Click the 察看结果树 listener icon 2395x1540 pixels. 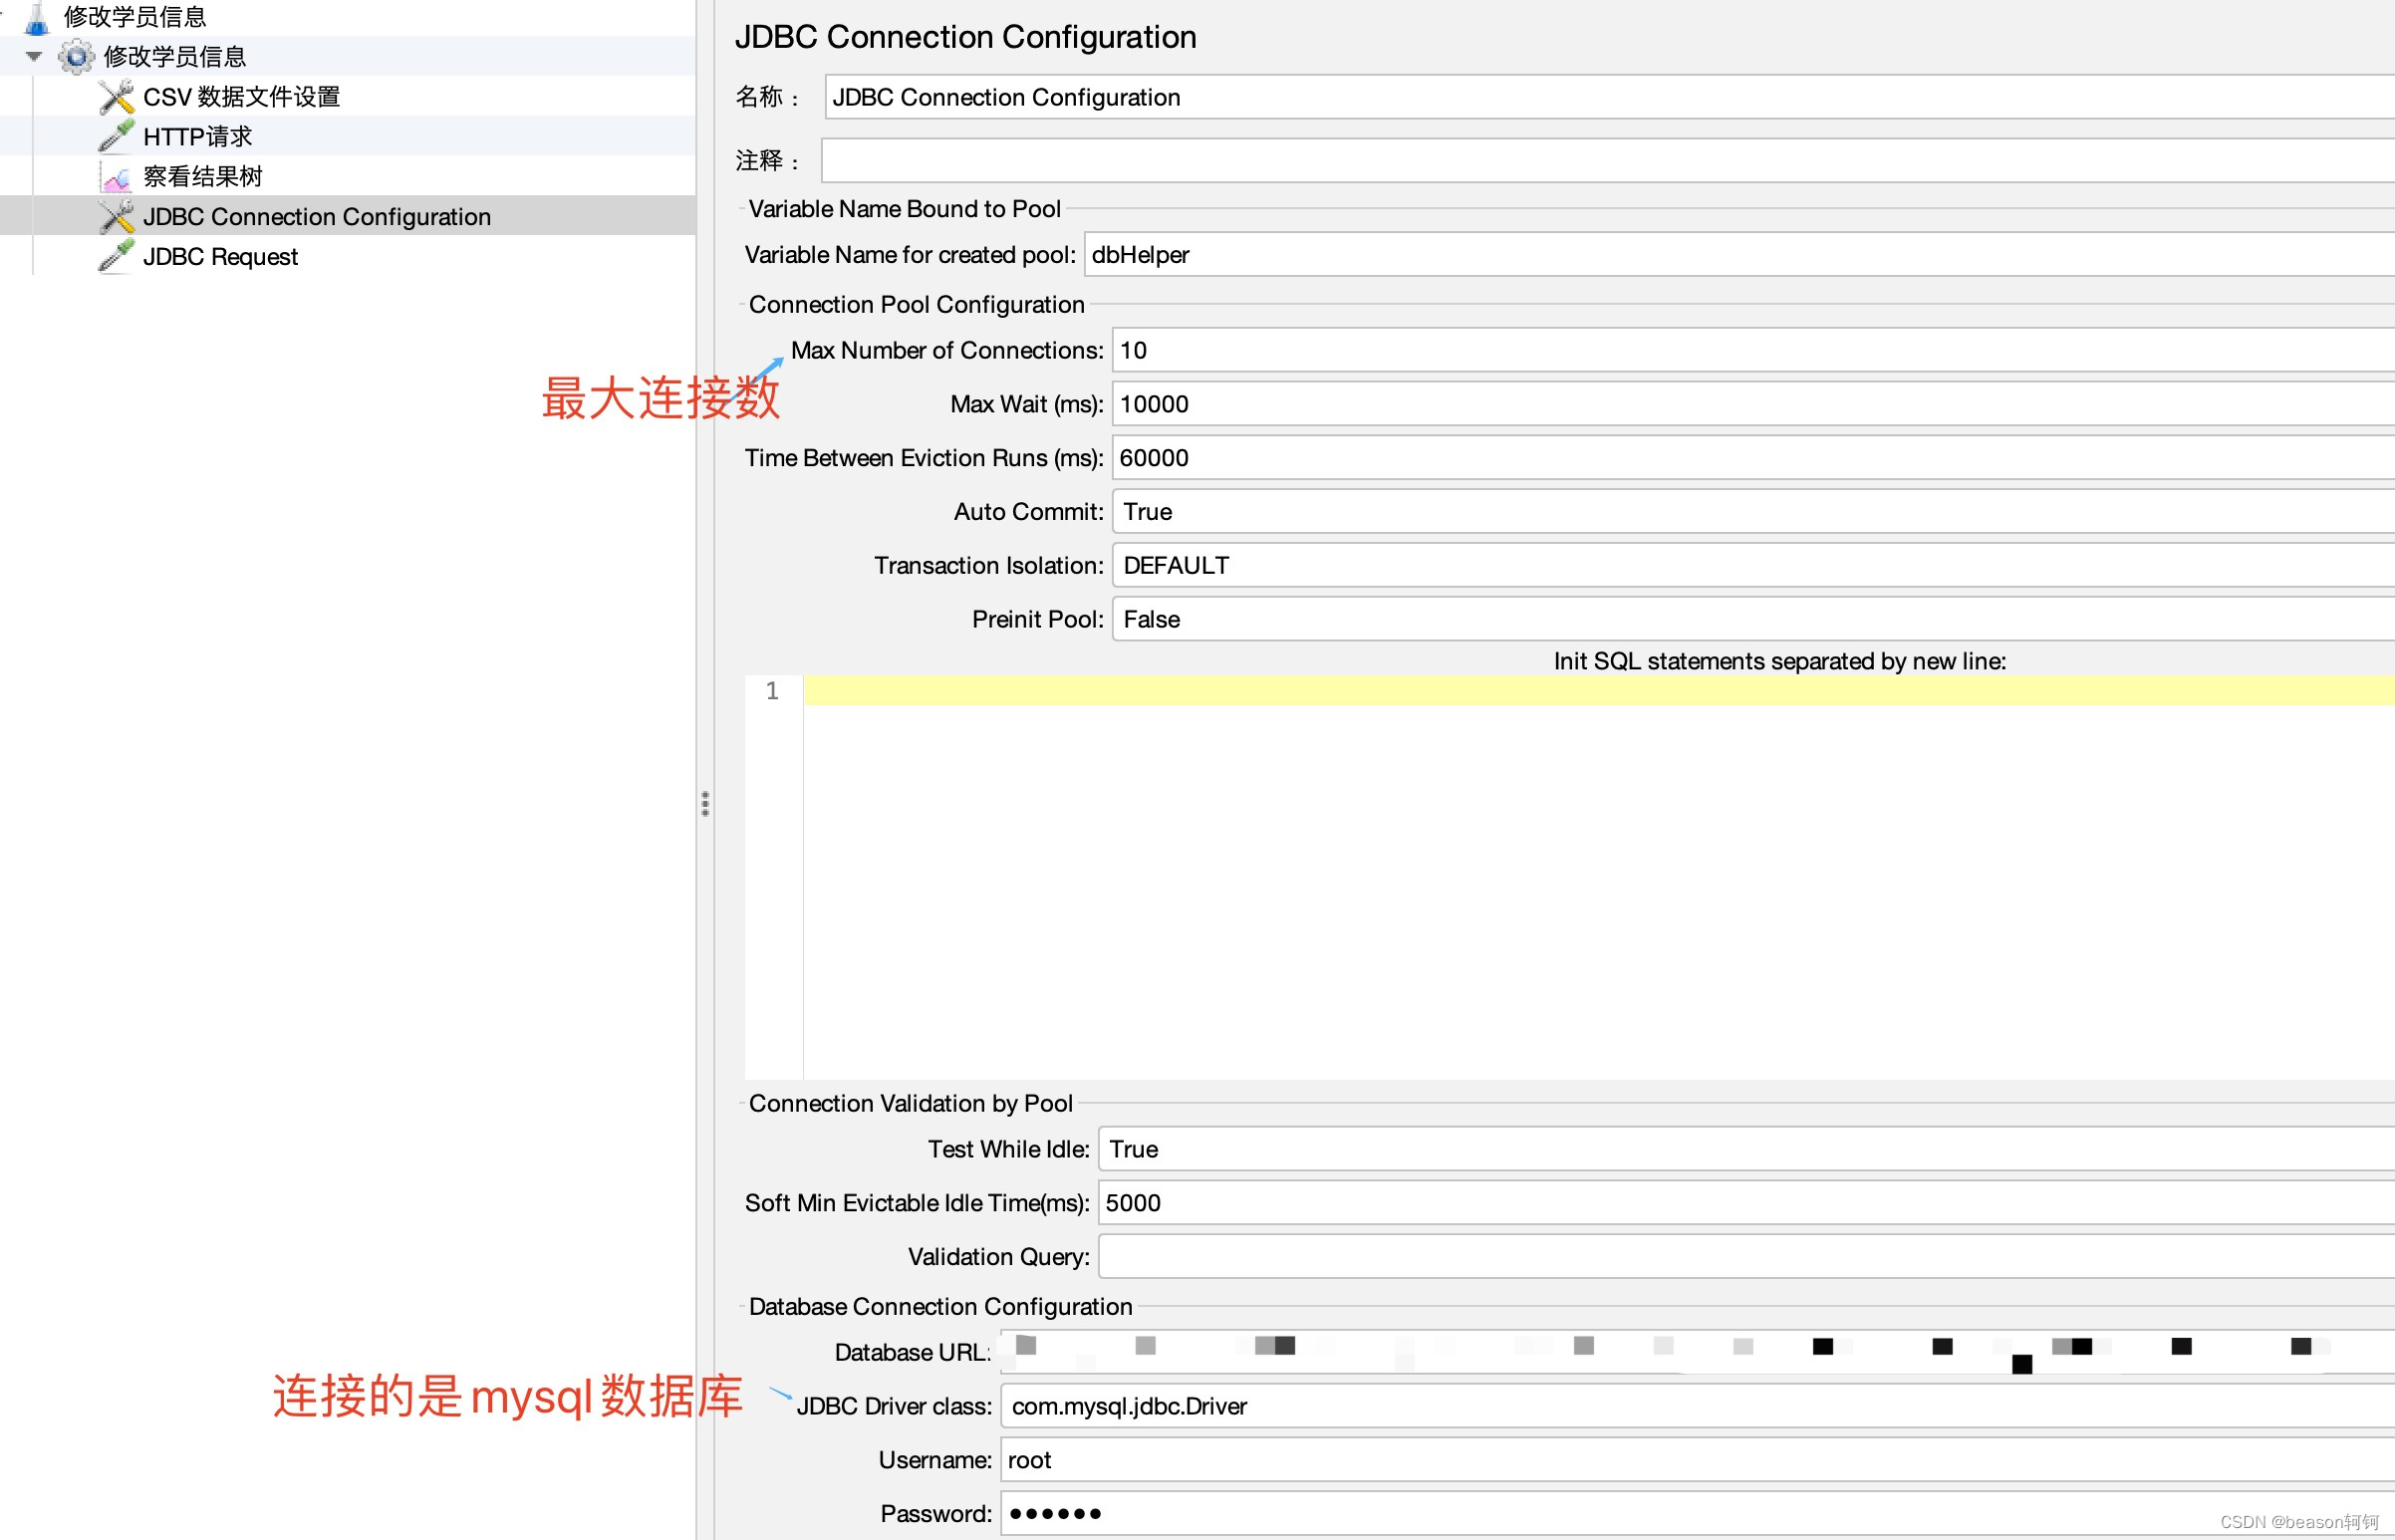coord(115,176)
